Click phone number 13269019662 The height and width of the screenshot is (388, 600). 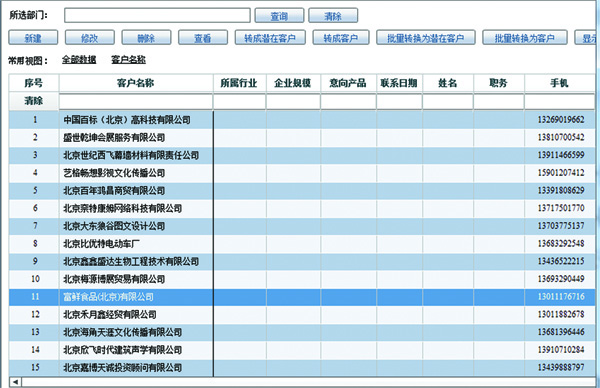tap(561, 120)
